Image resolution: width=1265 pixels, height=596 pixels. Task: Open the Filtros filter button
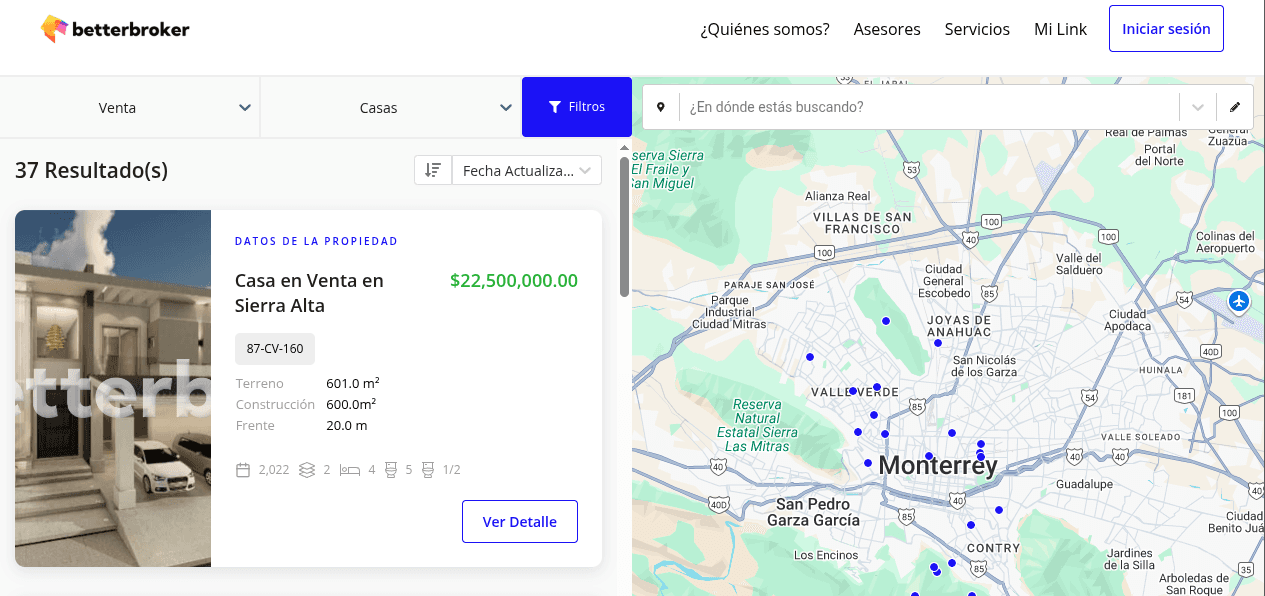[x=577, y=107]
